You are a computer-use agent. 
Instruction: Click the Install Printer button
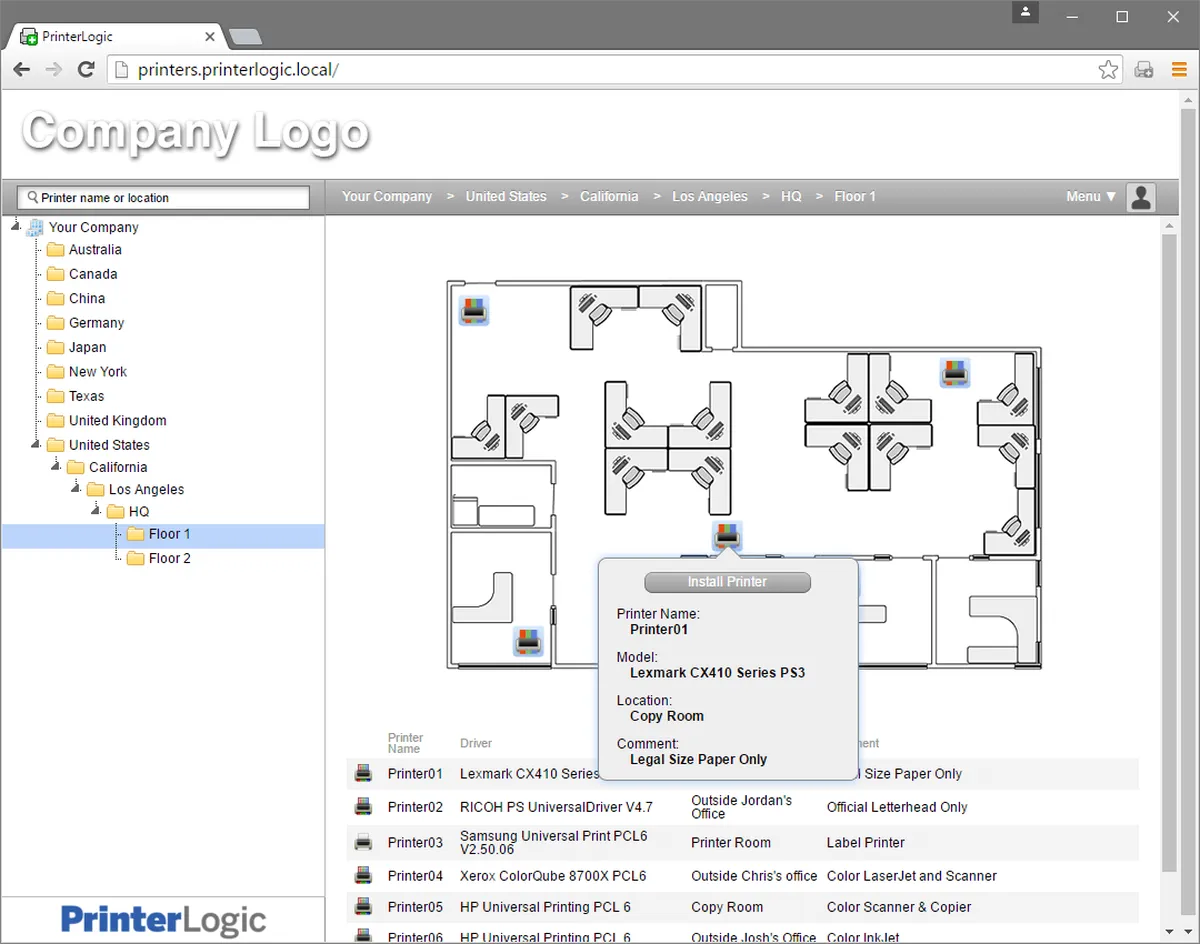[x=727, y=582]
